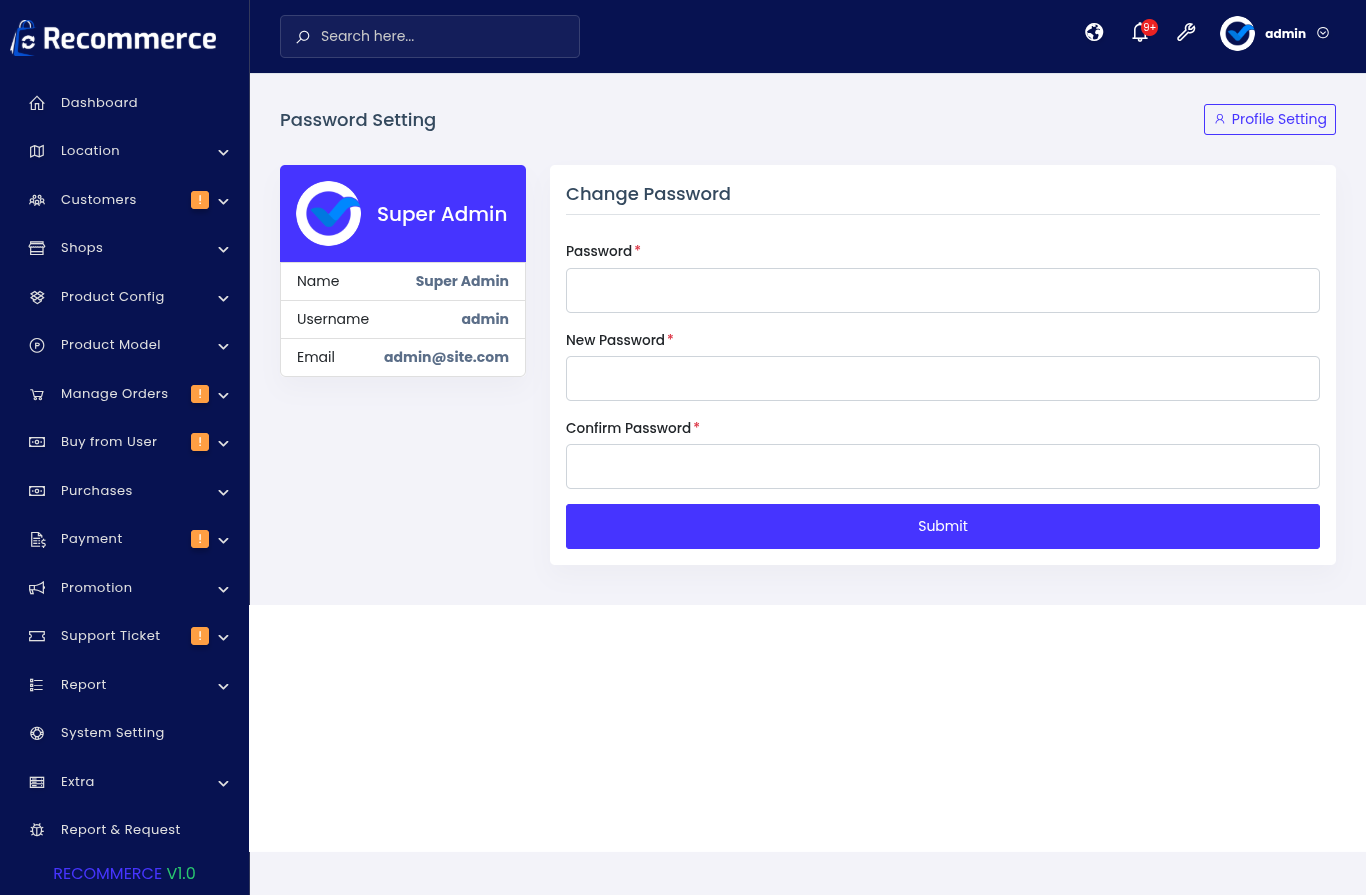
Task: Click the Recommerce logo
Action: pyautogui.click(x=114, y=38)
